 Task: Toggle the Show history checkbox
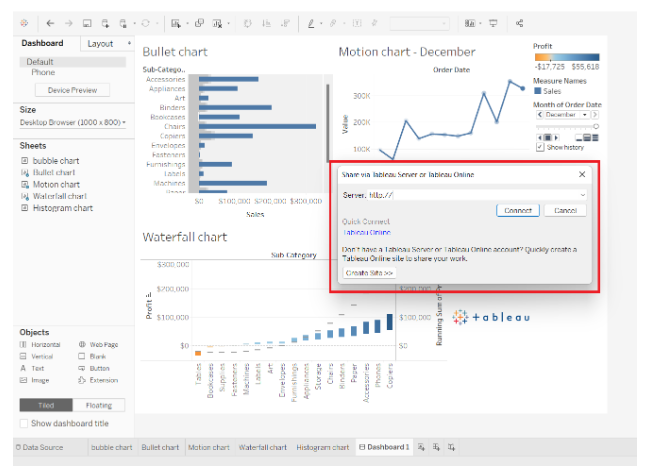[540, 147]
